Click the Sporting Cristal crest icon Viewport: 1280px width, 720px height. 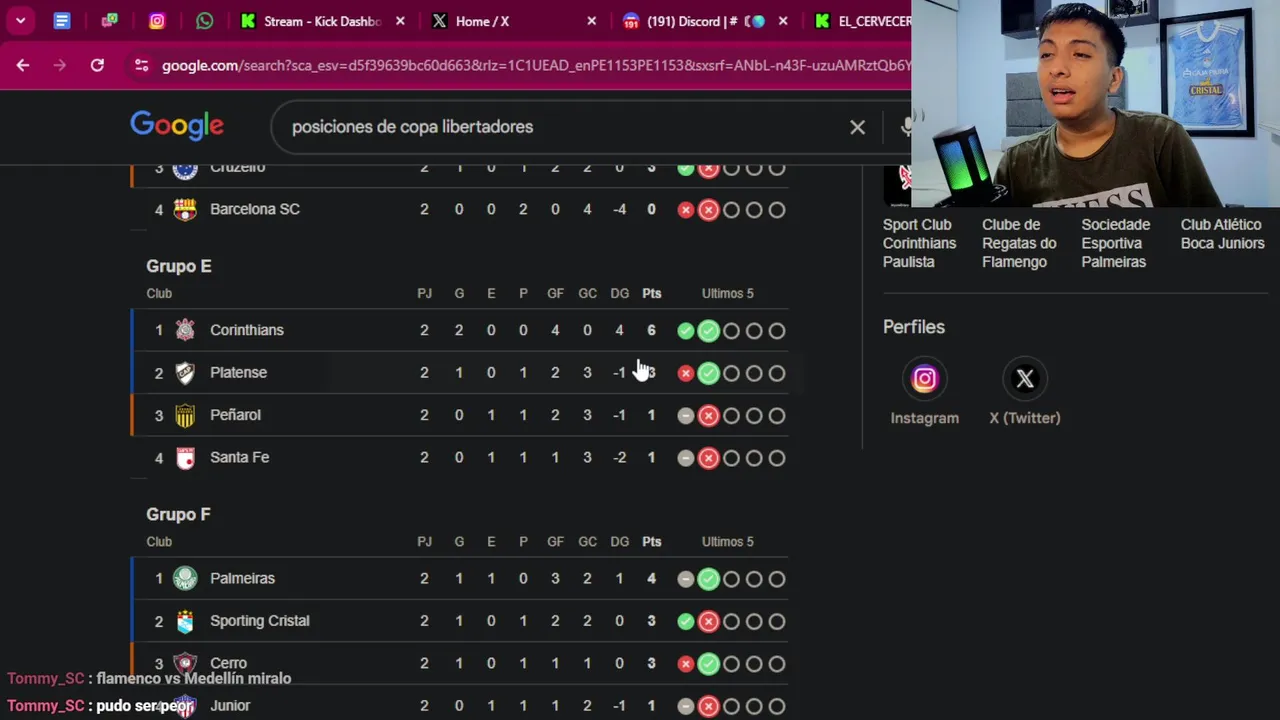click(185, 621)
